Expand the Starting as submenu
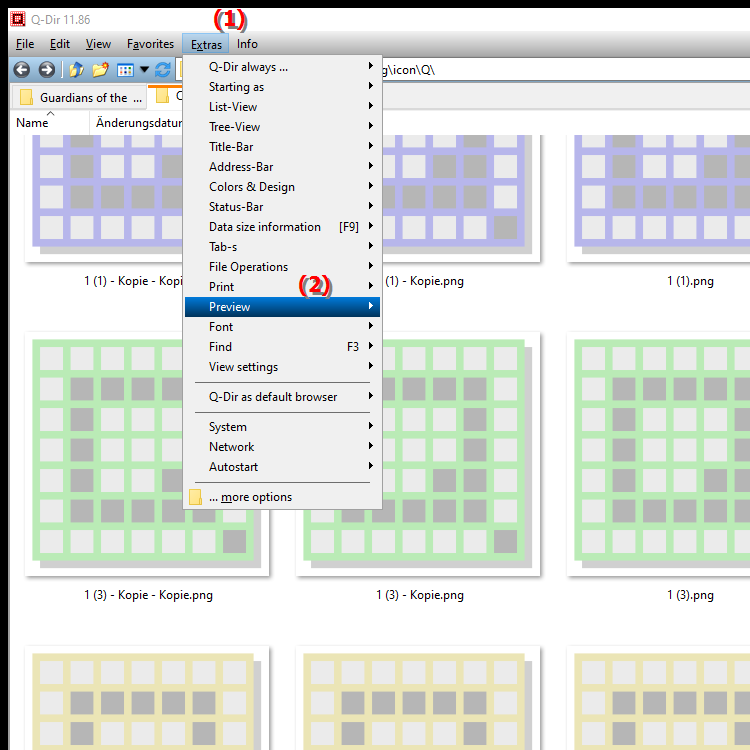This screenshot has width=750, height=750. coord(282,87)
